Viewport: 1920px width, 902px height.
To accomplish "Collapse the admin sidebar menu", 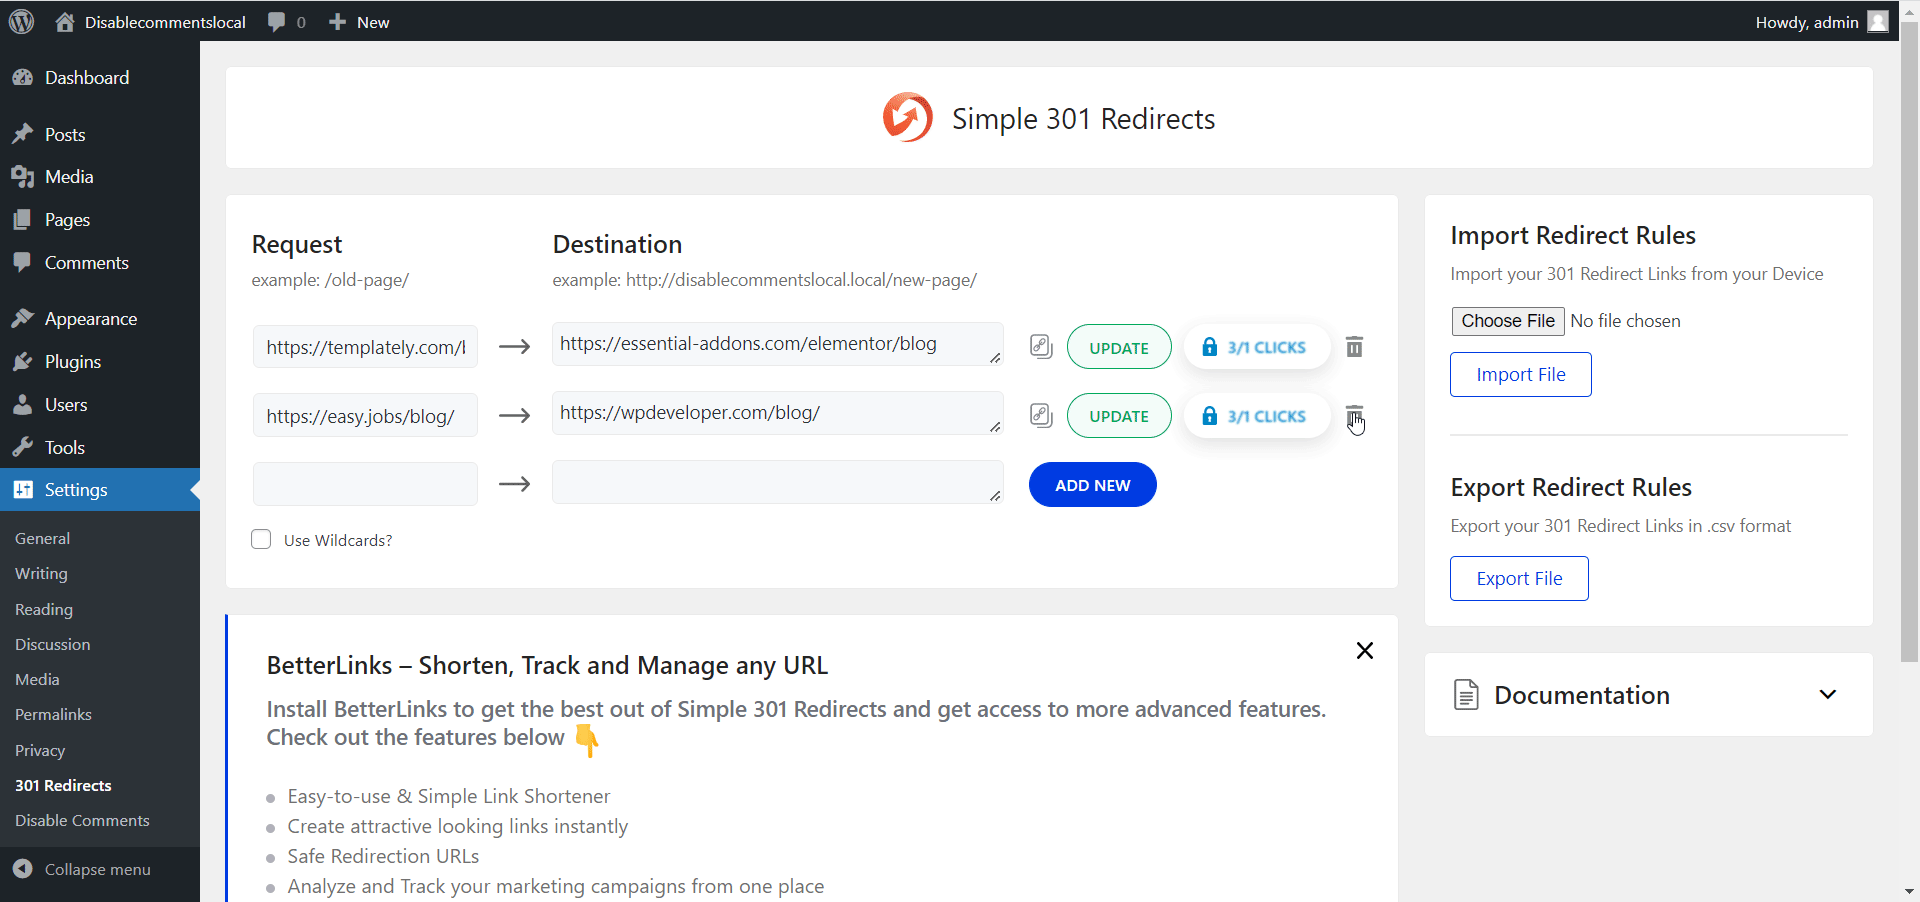I will (x=83, y=869).
